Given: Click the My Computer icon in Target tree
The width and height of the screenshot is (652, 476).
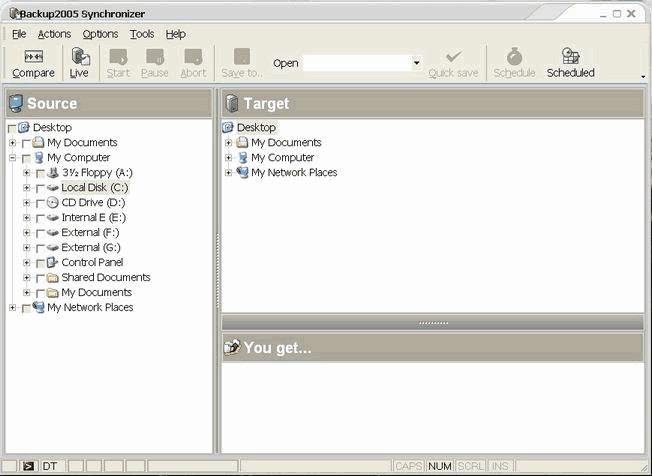Looking at the screenshot, I should 243,158.
